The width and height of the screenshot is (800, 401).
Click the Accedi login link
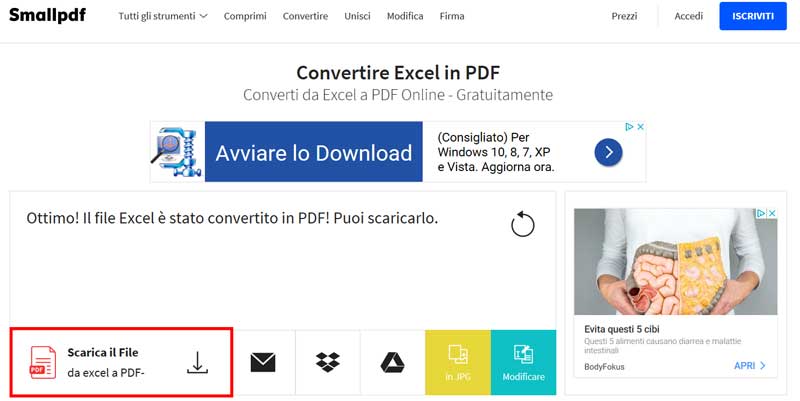(x=689, y=16)
